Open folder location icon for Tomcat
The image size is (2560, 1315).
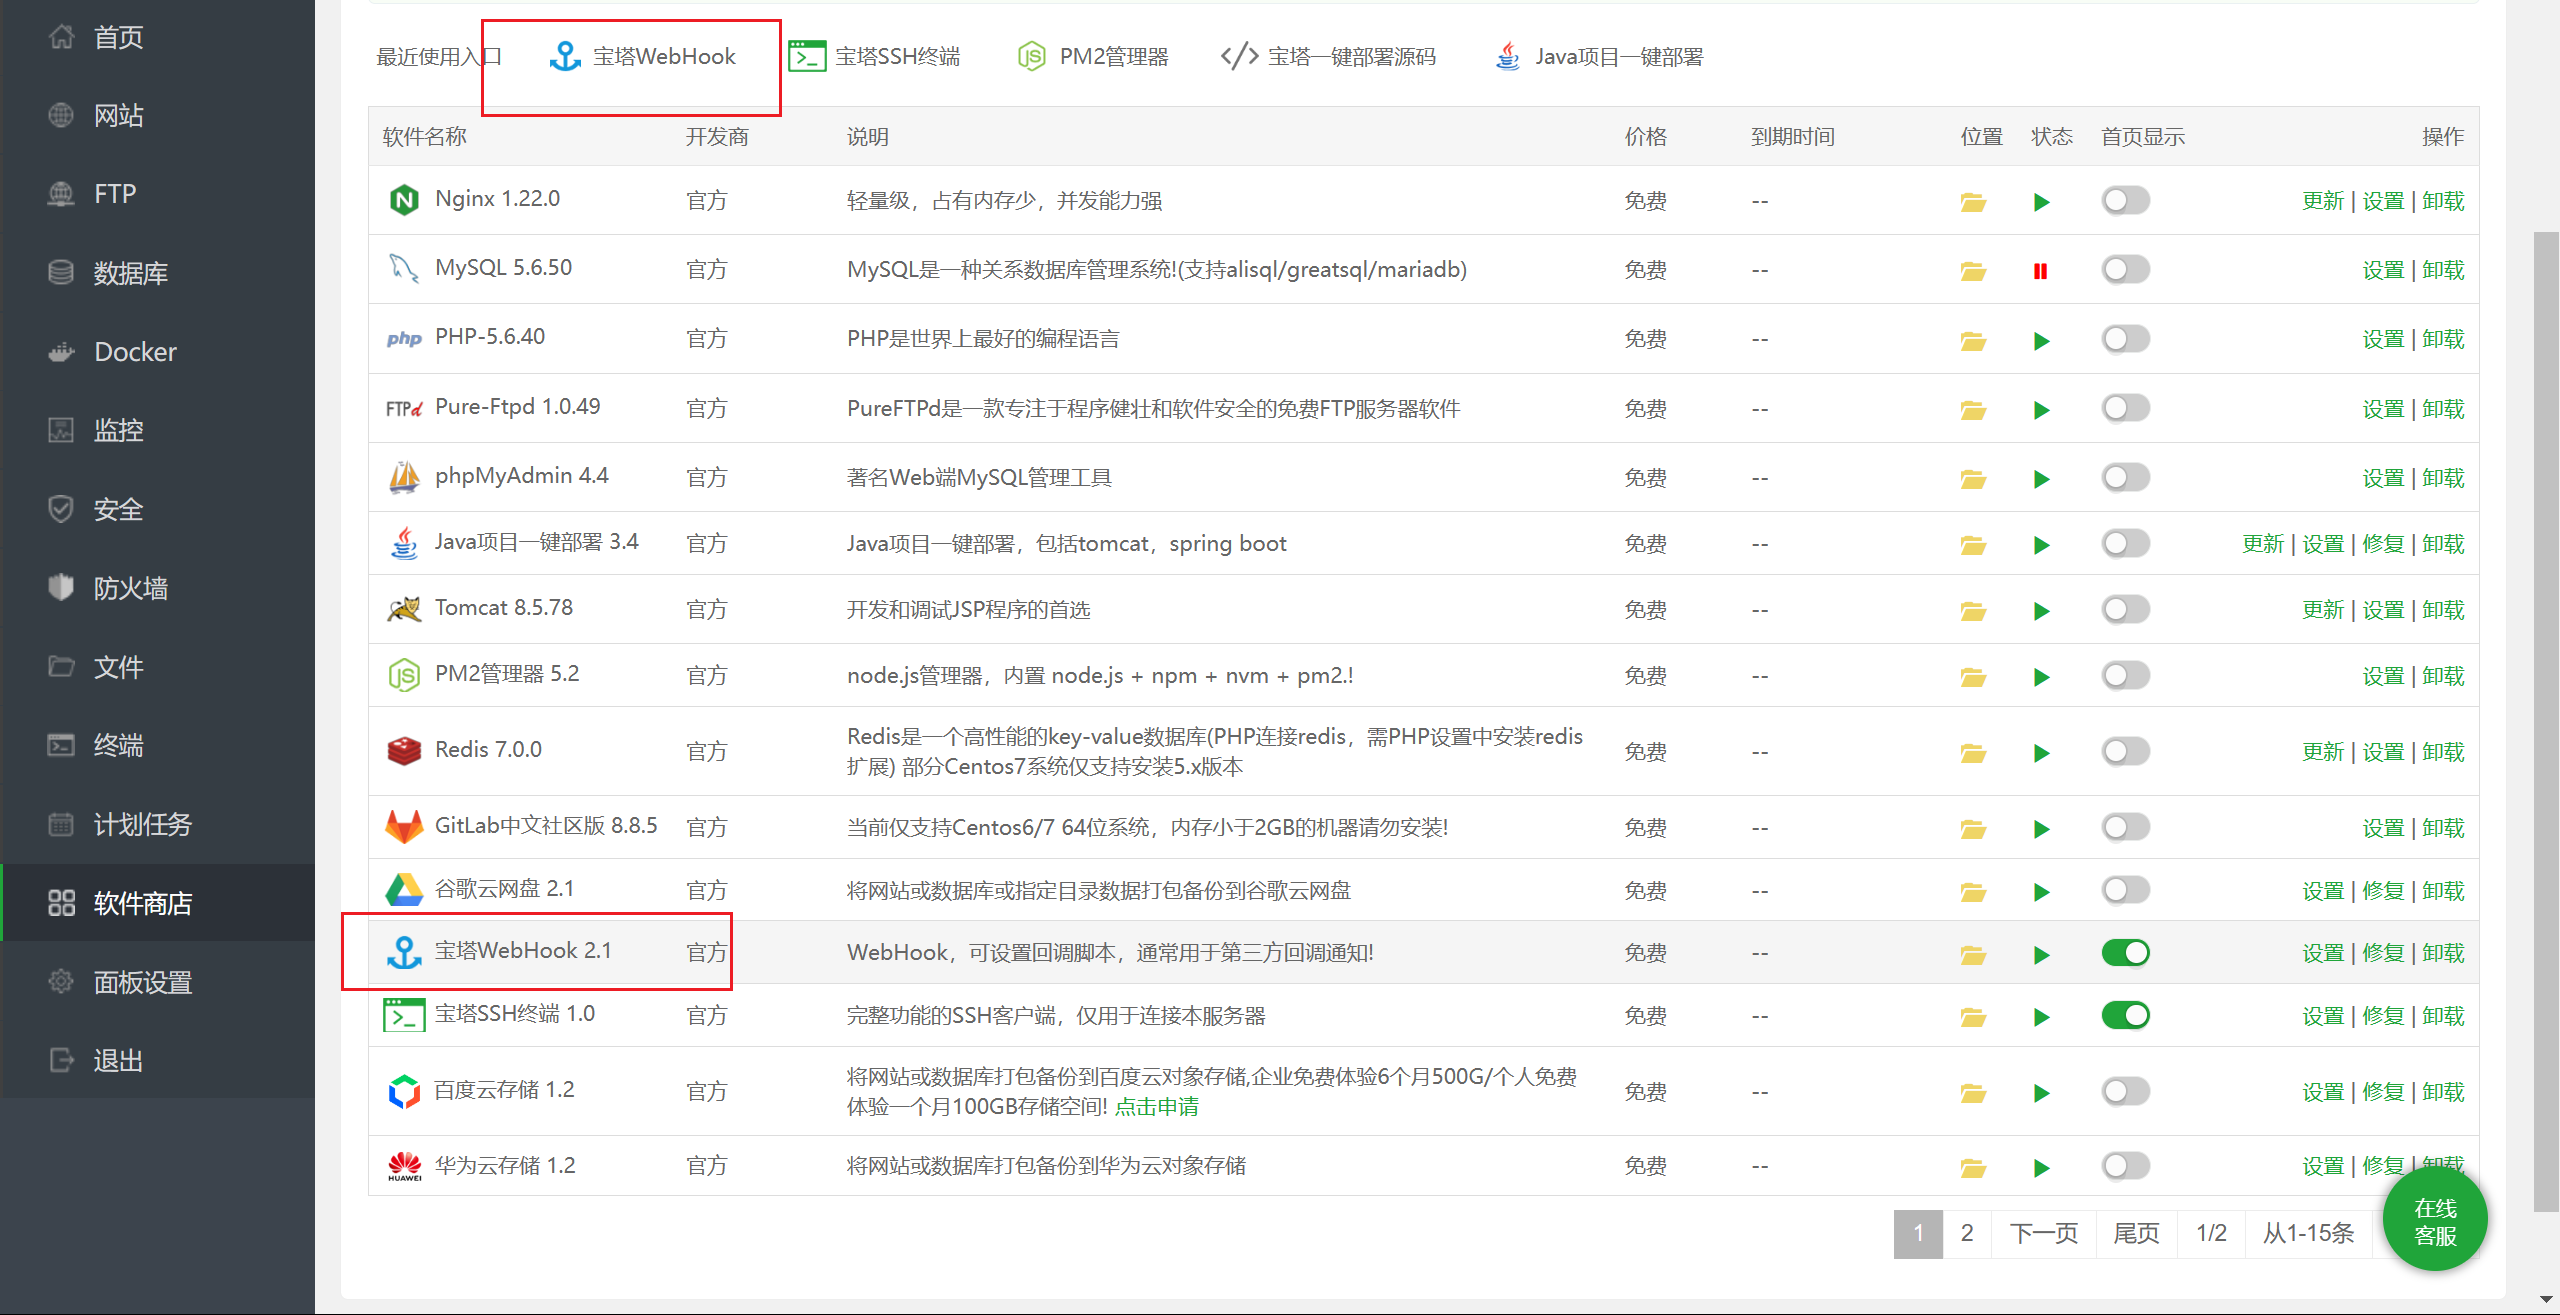[x=1972, y=611]
